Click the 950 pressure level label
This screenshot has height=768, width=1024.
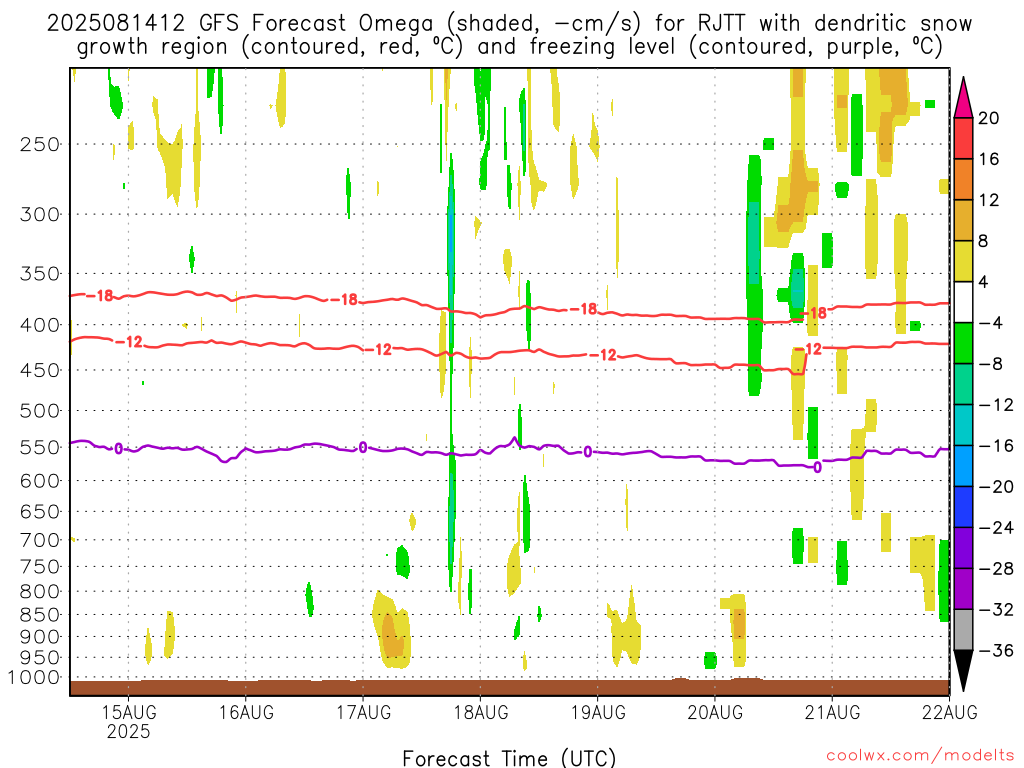click(40, 658)
